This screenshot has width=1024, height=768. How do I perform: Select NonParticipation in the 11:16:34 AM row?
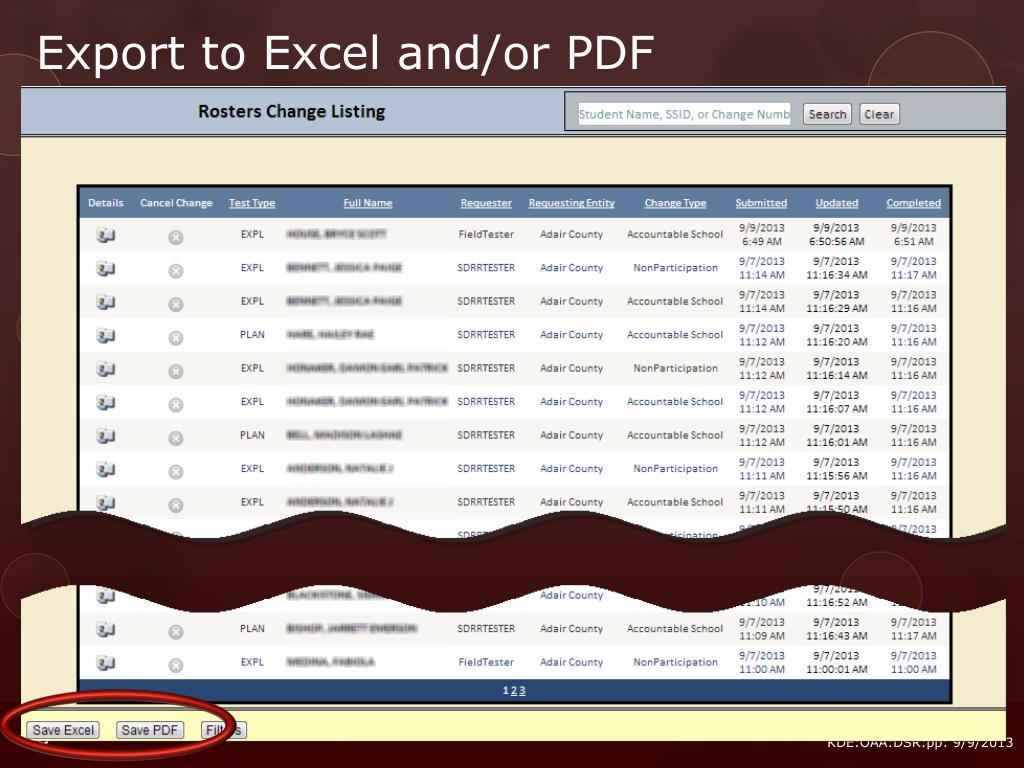click(x=675, y=268)
